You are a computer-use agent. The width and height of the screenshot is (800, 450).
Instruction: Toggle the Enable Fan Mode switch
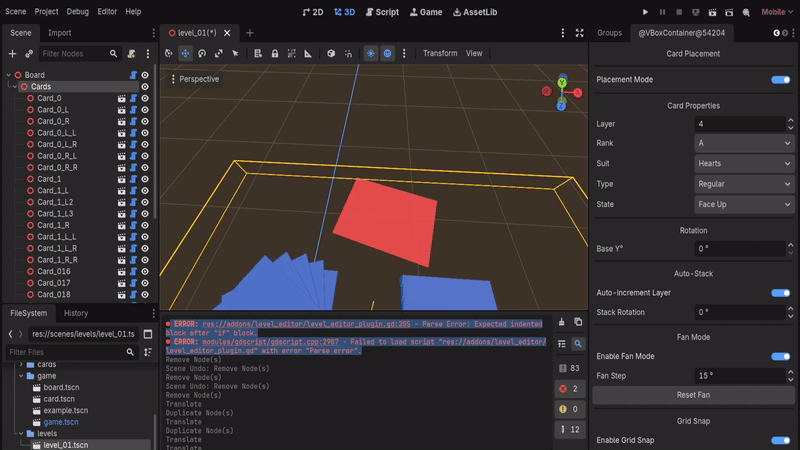780,356
